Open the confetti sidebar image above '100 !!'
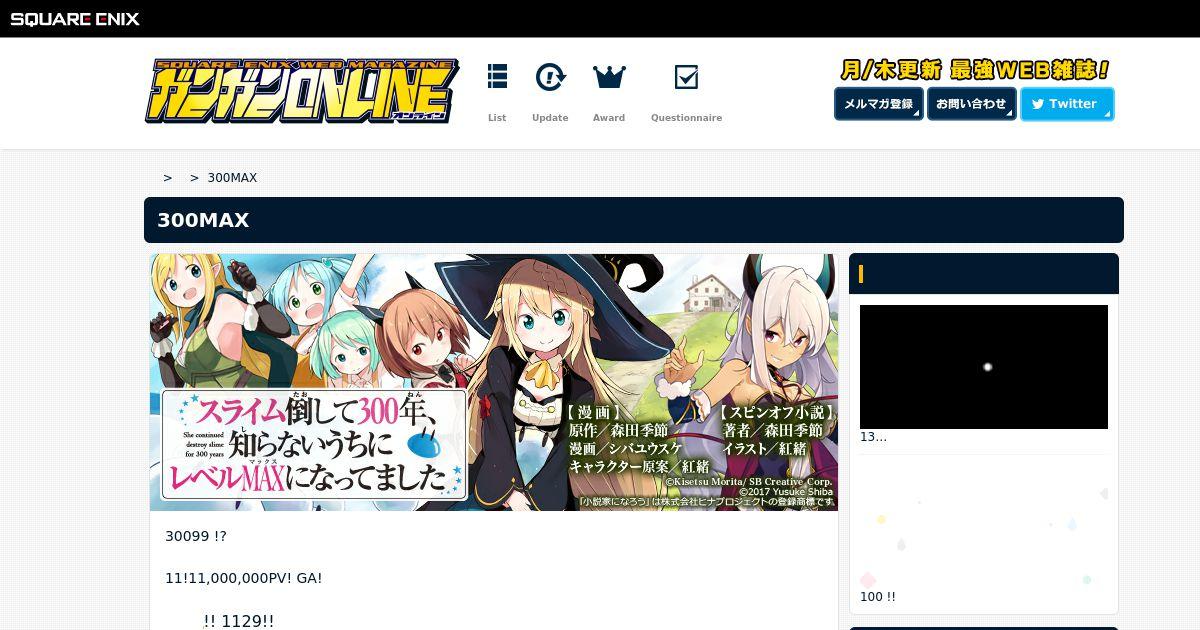This screenshot has height=630, width=1200. [x=984, y=526]
